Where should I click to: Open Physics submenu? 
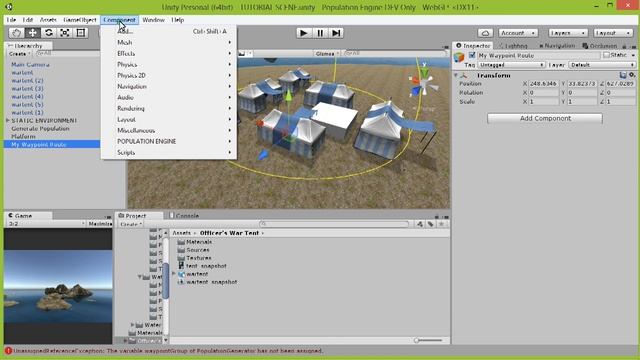(x=169, y=64)
